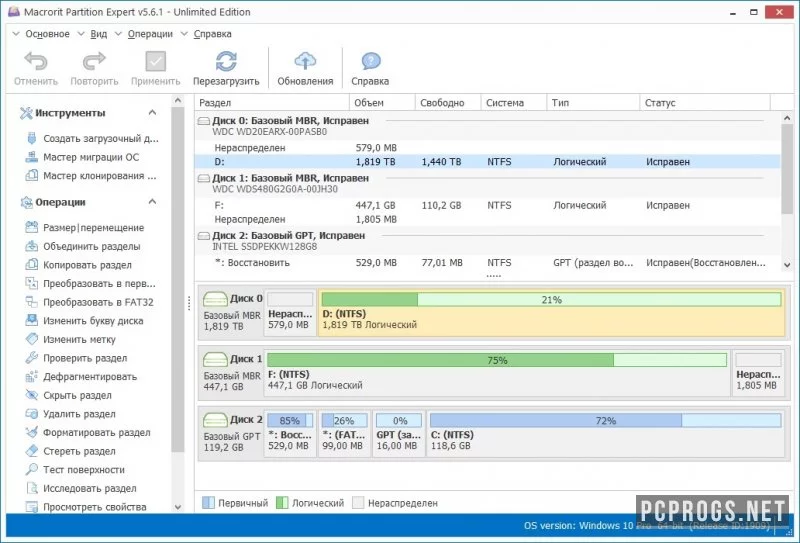Select the Изменить метку icon
This screenshot has height=543, width=800.
(32, 339)
